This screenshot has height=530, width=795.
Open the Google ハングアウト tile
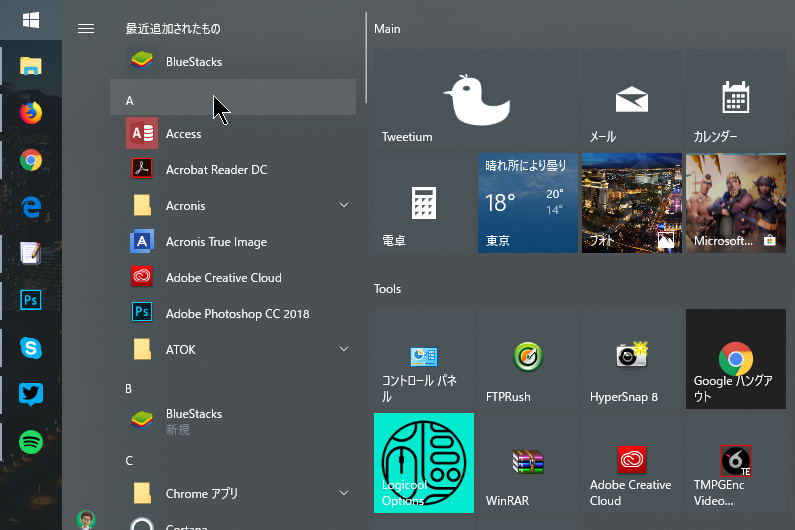(x=736, y=359)
